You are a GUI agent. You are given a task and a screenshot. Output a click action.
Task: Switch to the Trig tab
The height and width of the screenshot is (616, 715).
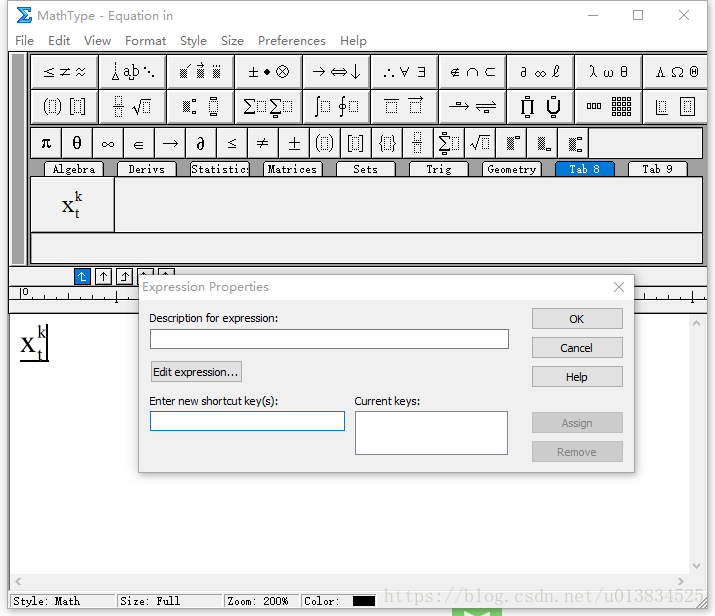click(x=439, y=169)
